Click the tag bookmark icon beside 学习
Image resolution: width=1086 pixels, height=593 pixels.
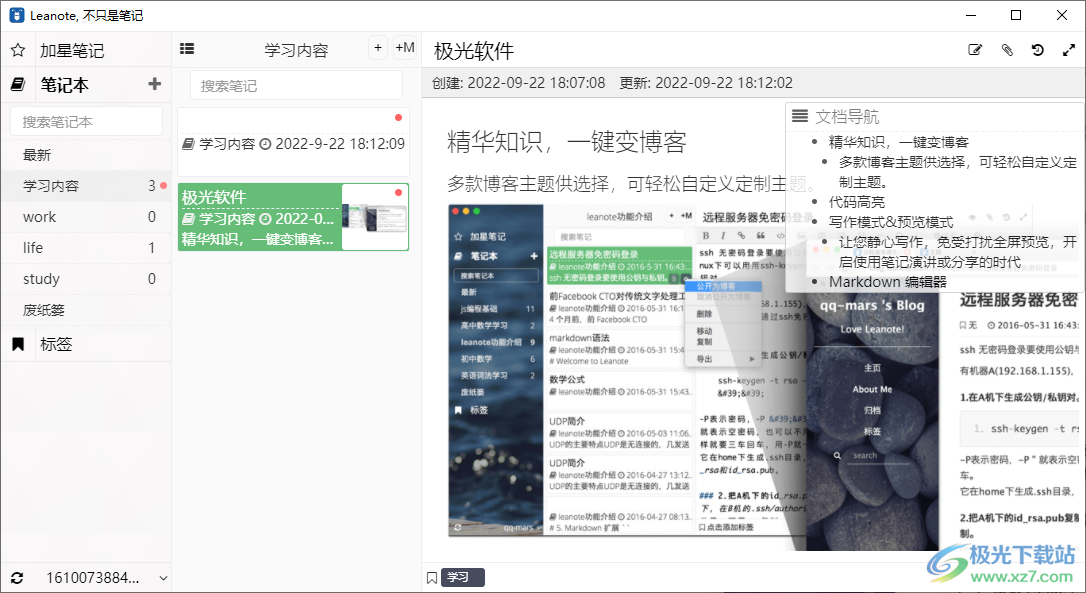(x=431, y=578)
